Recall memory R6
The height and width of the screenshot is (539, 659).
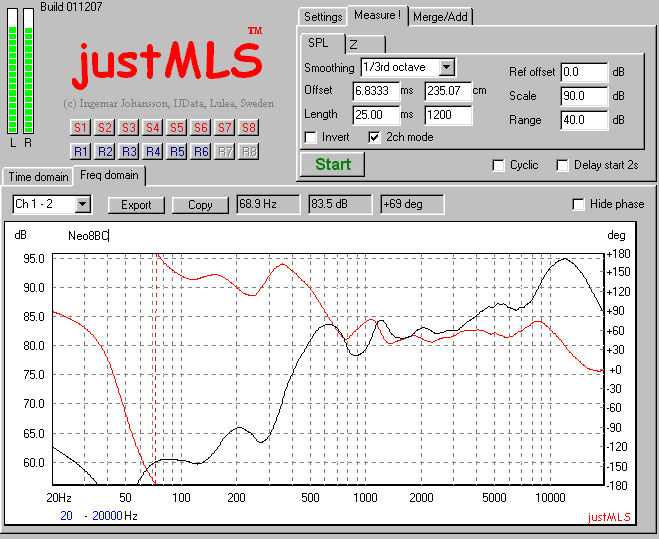[x=200, y=151]
